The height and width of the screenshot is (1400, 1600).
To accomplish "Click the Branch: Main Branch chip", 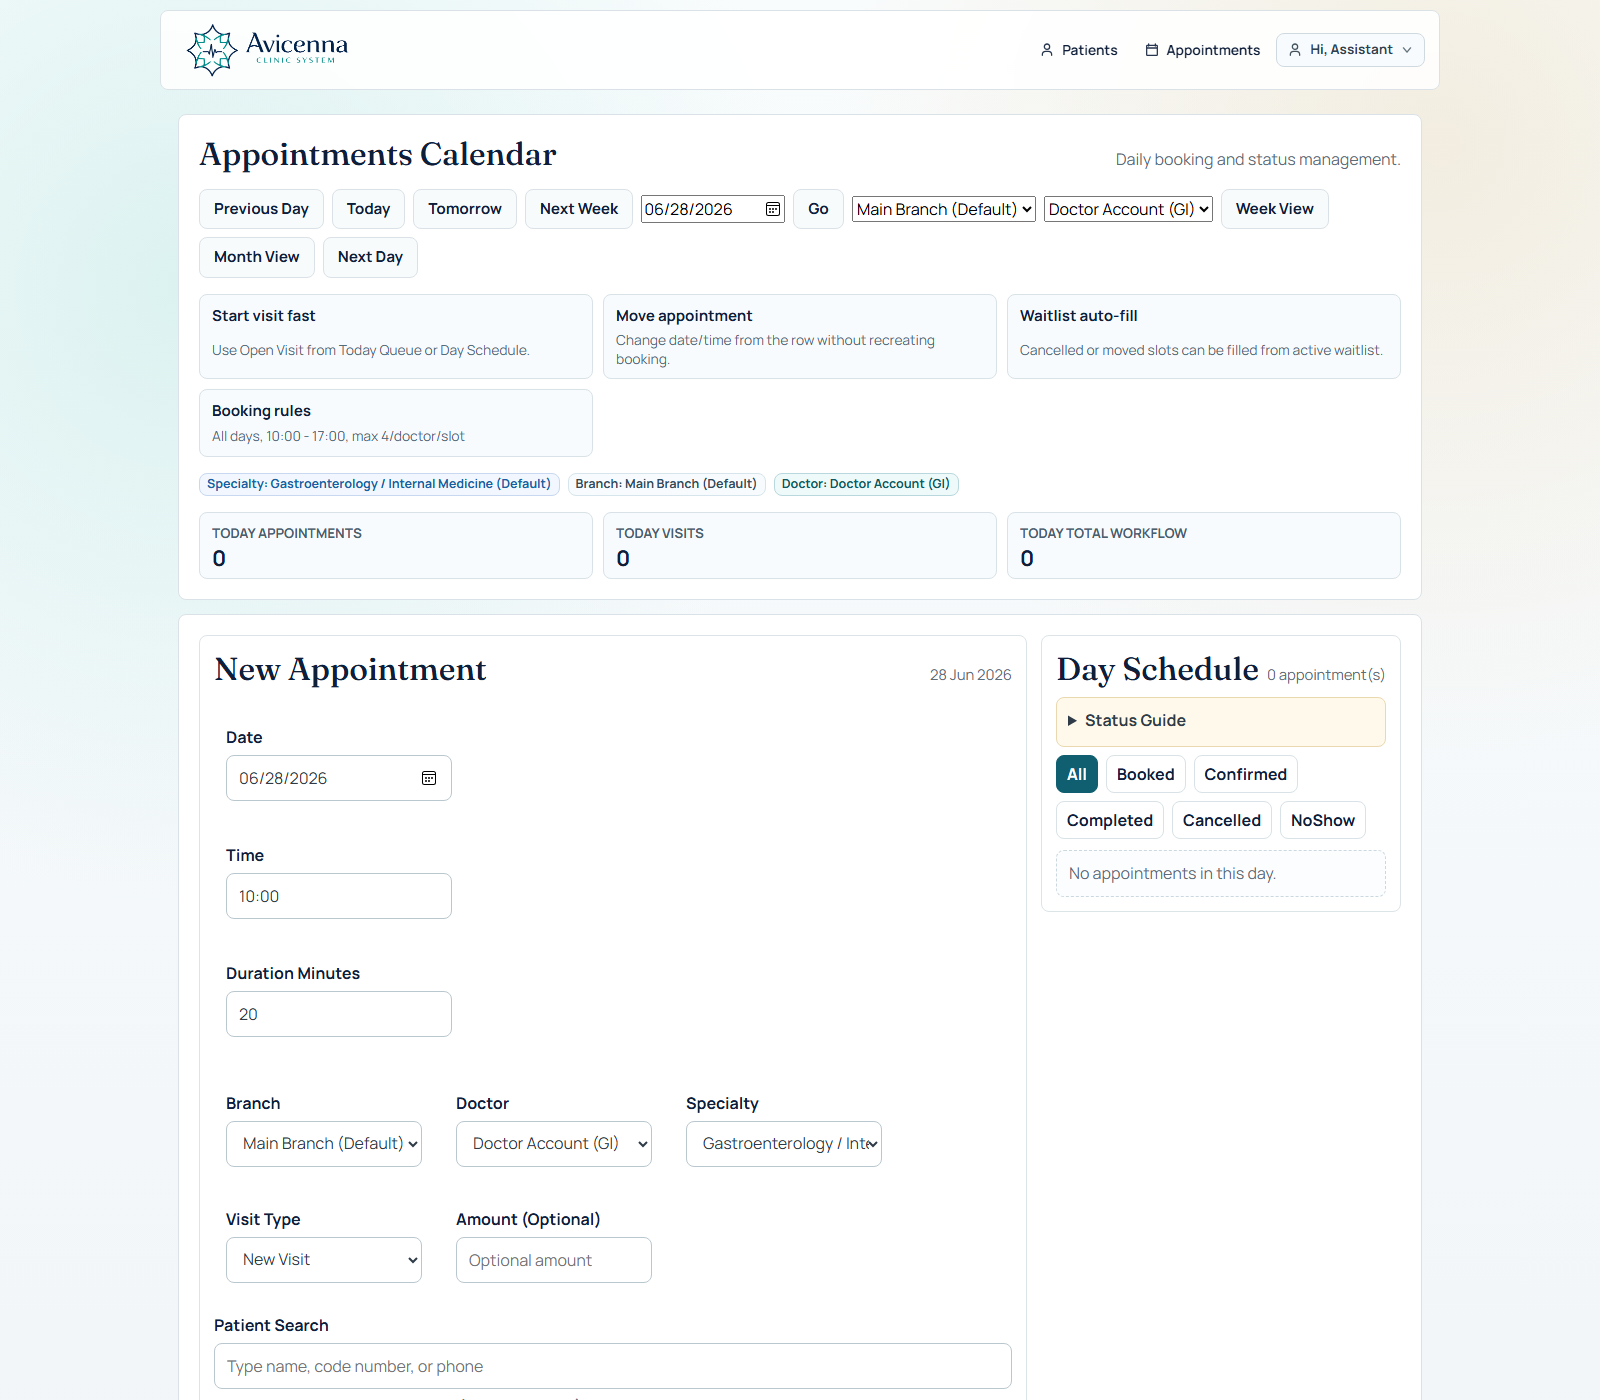I will 667,484.
